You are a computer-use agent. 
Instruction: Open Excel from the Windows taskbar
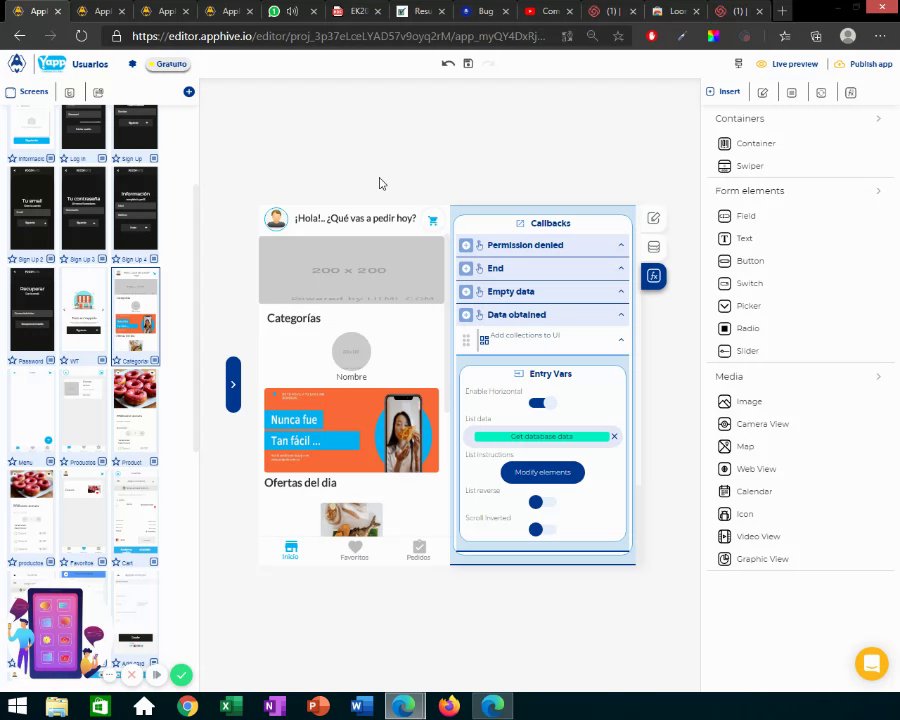231,706
